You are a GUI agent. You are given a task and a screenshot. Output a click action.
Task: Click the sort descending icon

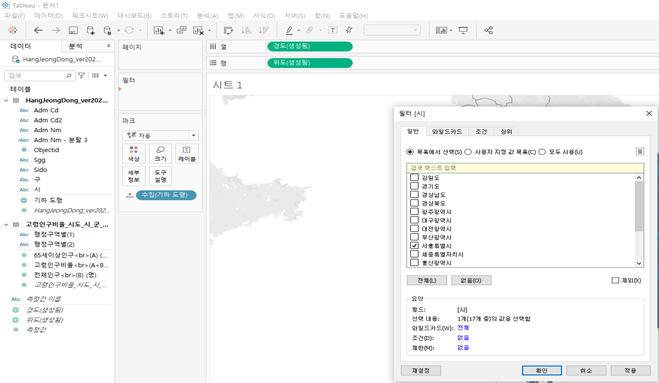[264, 30]
